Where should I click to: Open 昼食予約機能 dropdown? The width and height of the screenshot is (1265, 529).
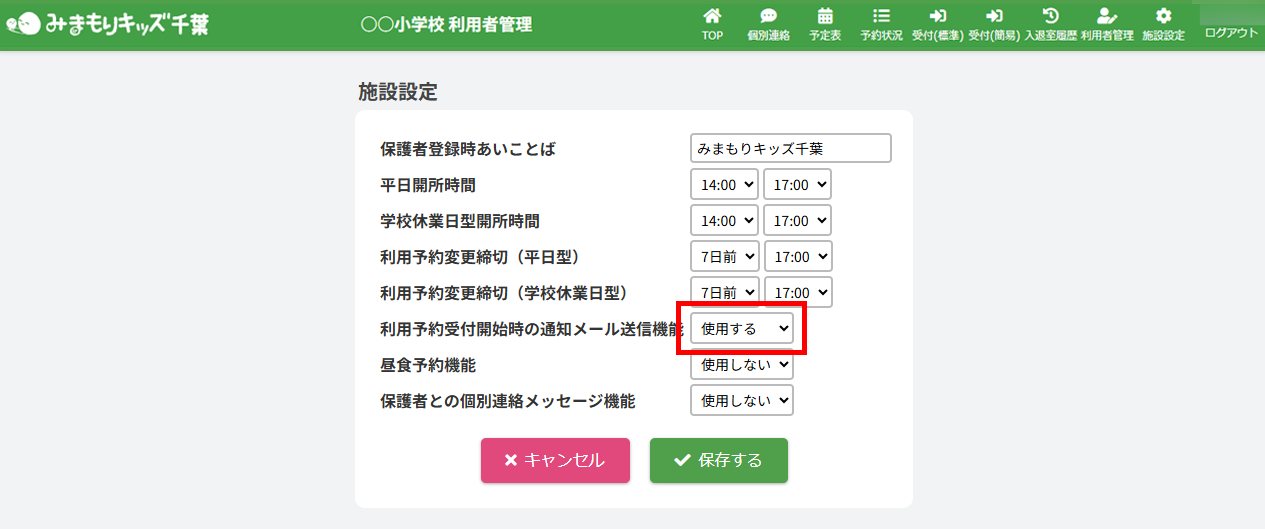742,365
